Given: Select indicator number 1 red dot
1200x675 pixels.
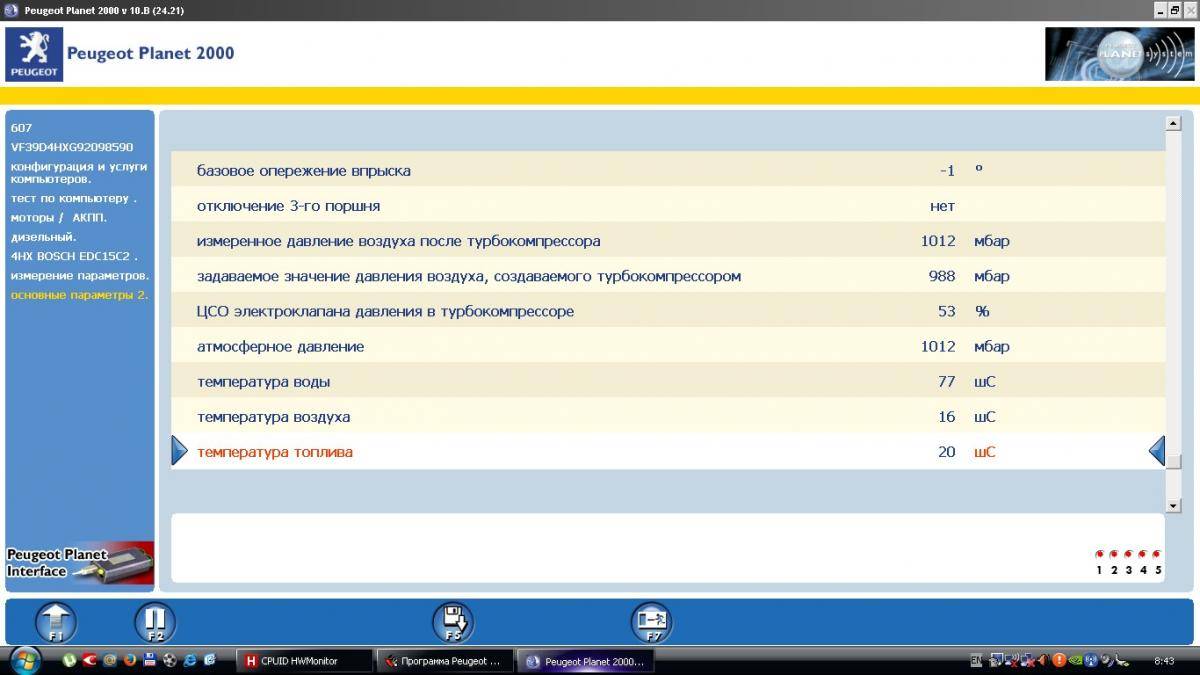Looking at the screenshot, I should point(1099,554).
